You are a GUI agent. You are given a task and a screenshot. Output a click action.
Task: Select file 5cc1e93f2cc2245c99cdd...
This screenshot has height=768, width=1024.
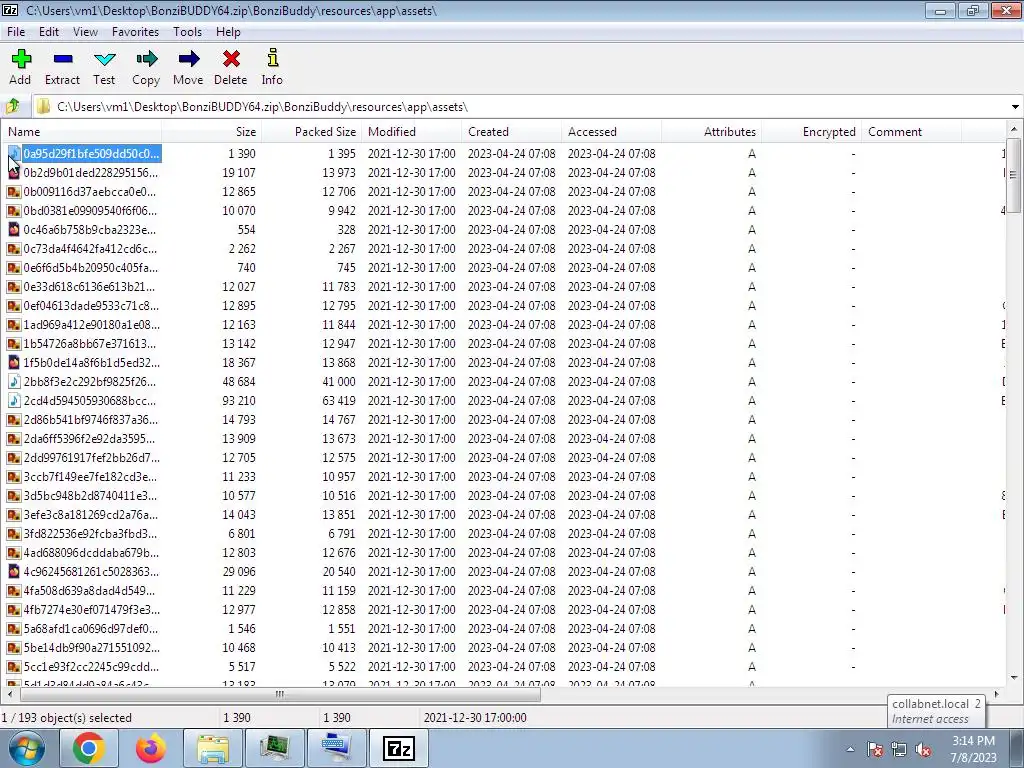click(91, 666)
